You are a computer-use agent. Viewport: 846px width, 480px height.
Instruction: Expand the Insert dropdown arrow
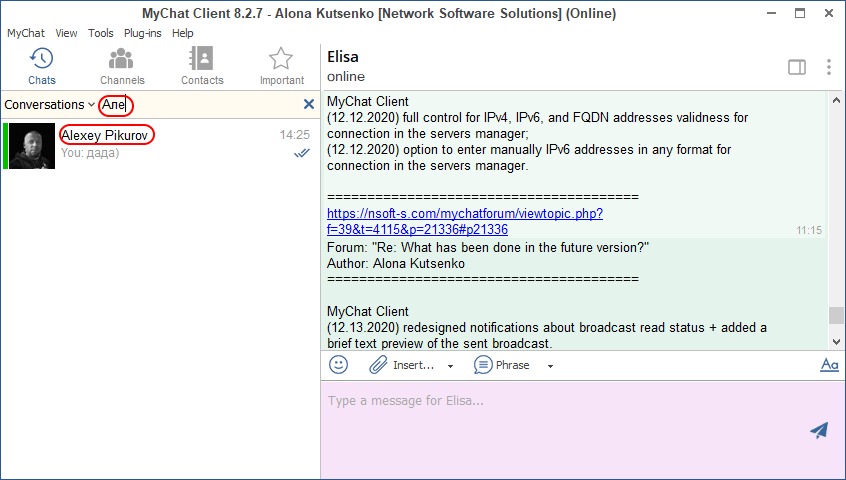coord(450,366)
